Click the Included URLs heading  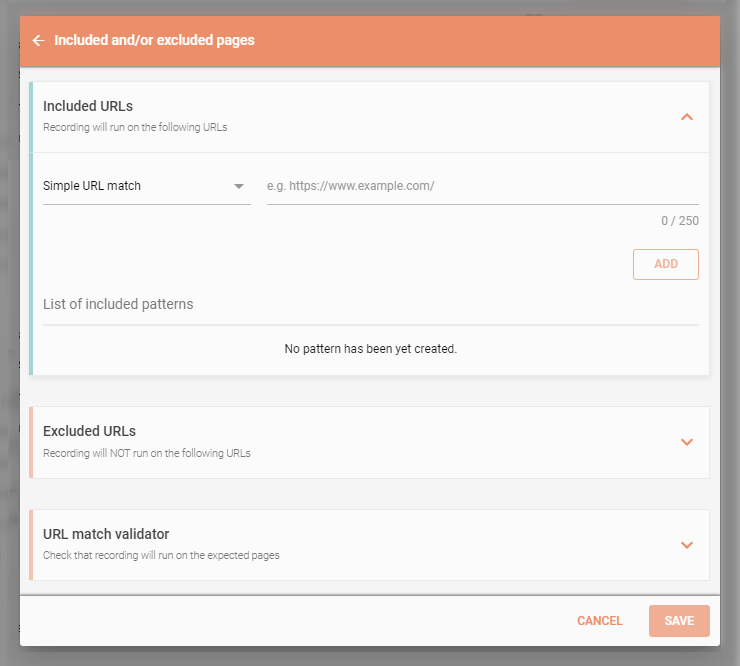(88, 106)
